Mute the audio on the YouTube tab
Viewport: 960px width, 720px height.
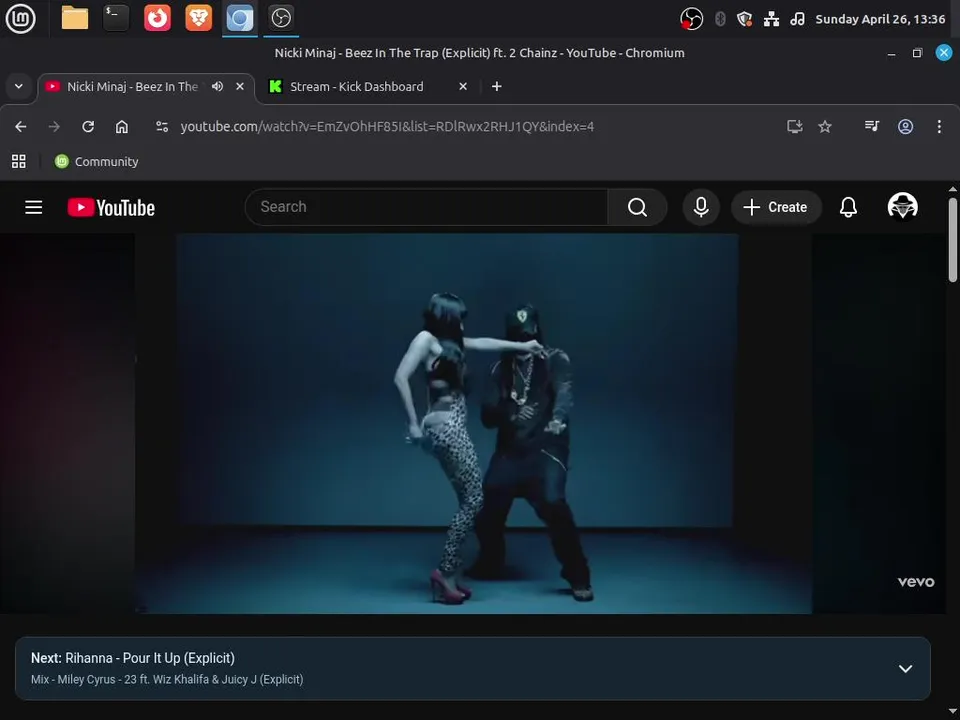(217, 86)
